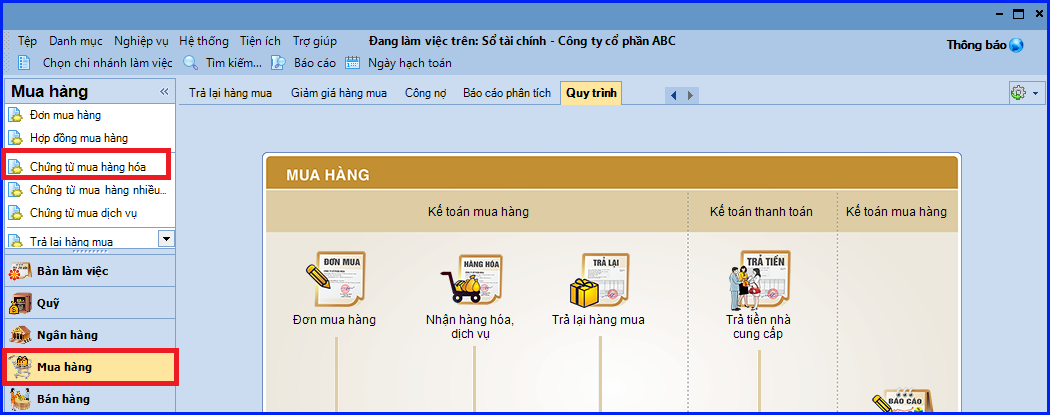The height and width of the screenshot is (415, 1050).
Task: Click the Mua hàng shopping cart icon
Action: pyautogui.click(x=20, y=367)
